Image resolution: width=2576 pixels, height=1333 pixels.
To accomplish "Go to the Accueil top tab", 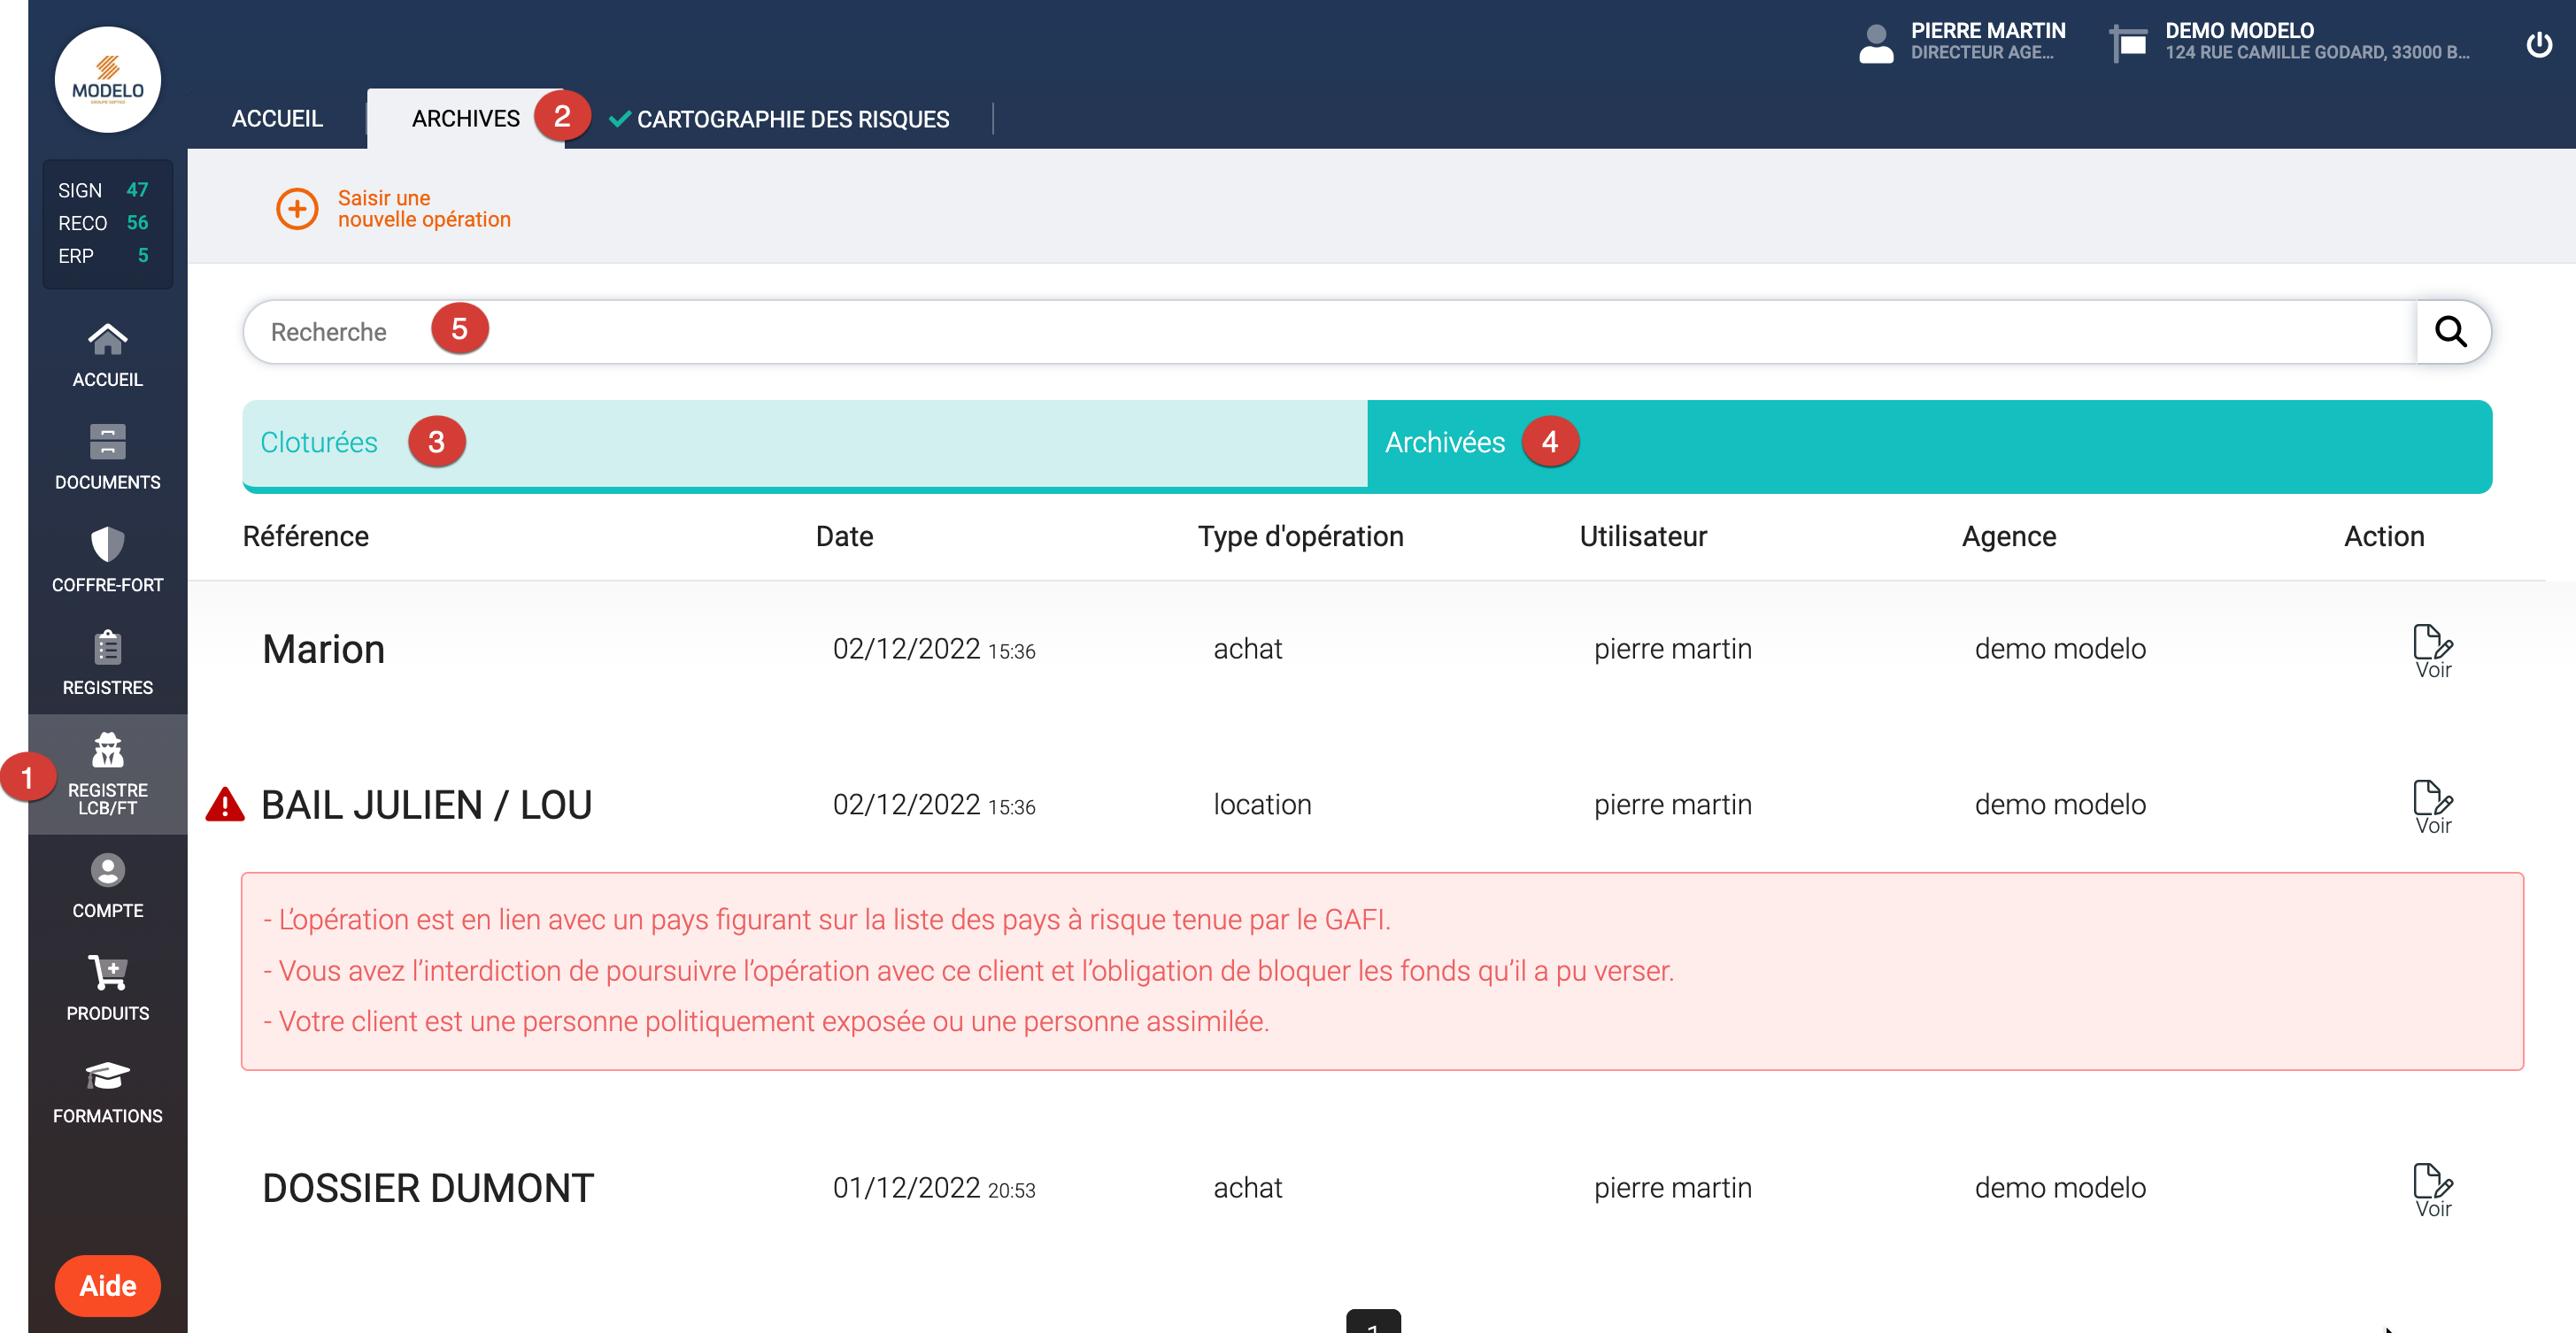I will (x=277, y=119).
